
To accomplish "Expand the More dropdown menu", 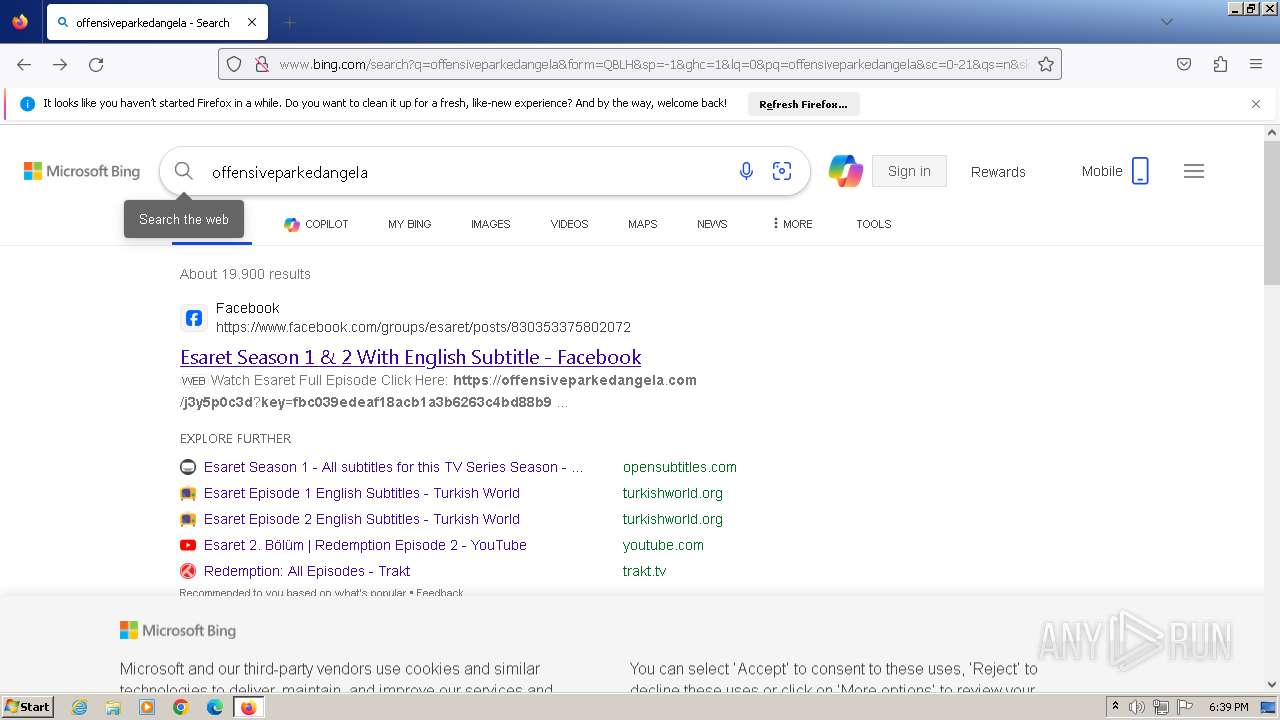I will 792,224.
